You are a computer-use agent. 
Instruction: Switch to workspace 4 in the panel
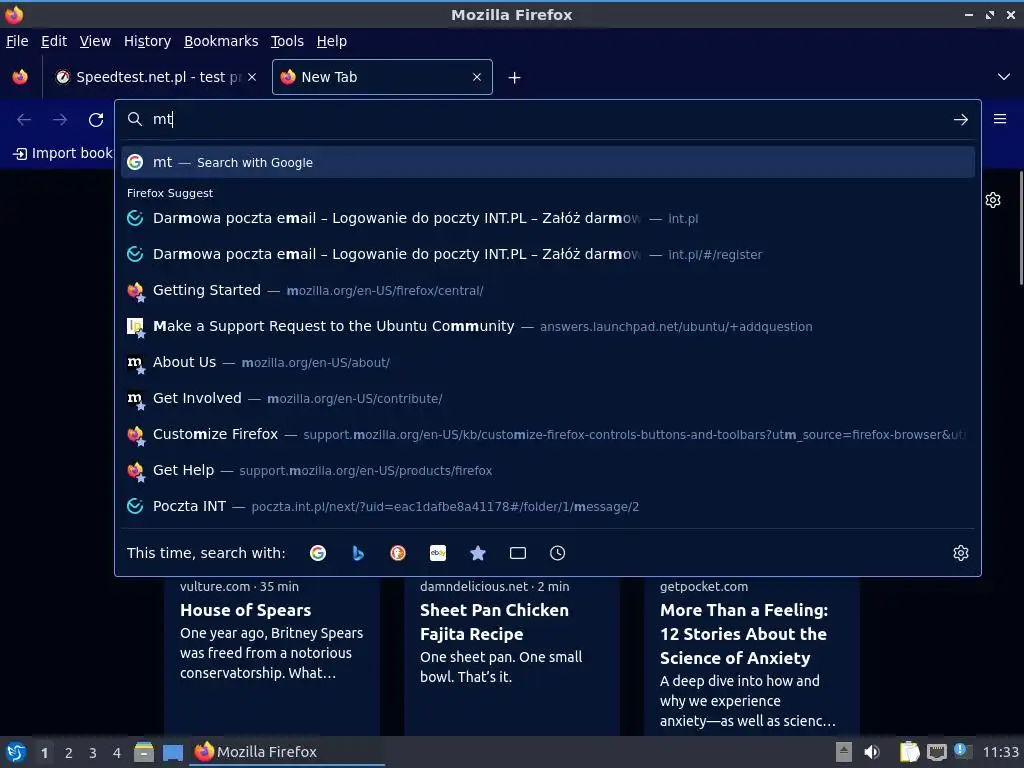tap(117, 753)
